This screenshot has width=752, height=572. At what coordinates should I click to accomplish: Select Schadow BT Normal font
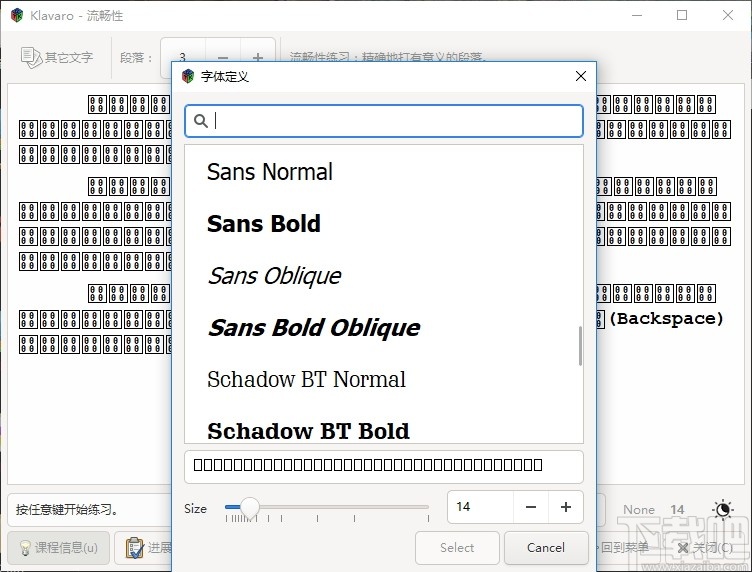tap(306, 380)
